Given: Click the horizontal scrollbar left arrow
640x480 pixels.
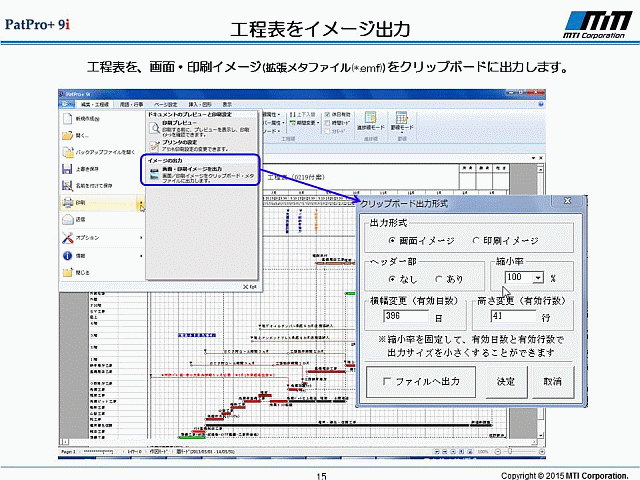Looking at the screenshot, I should 64,442.
